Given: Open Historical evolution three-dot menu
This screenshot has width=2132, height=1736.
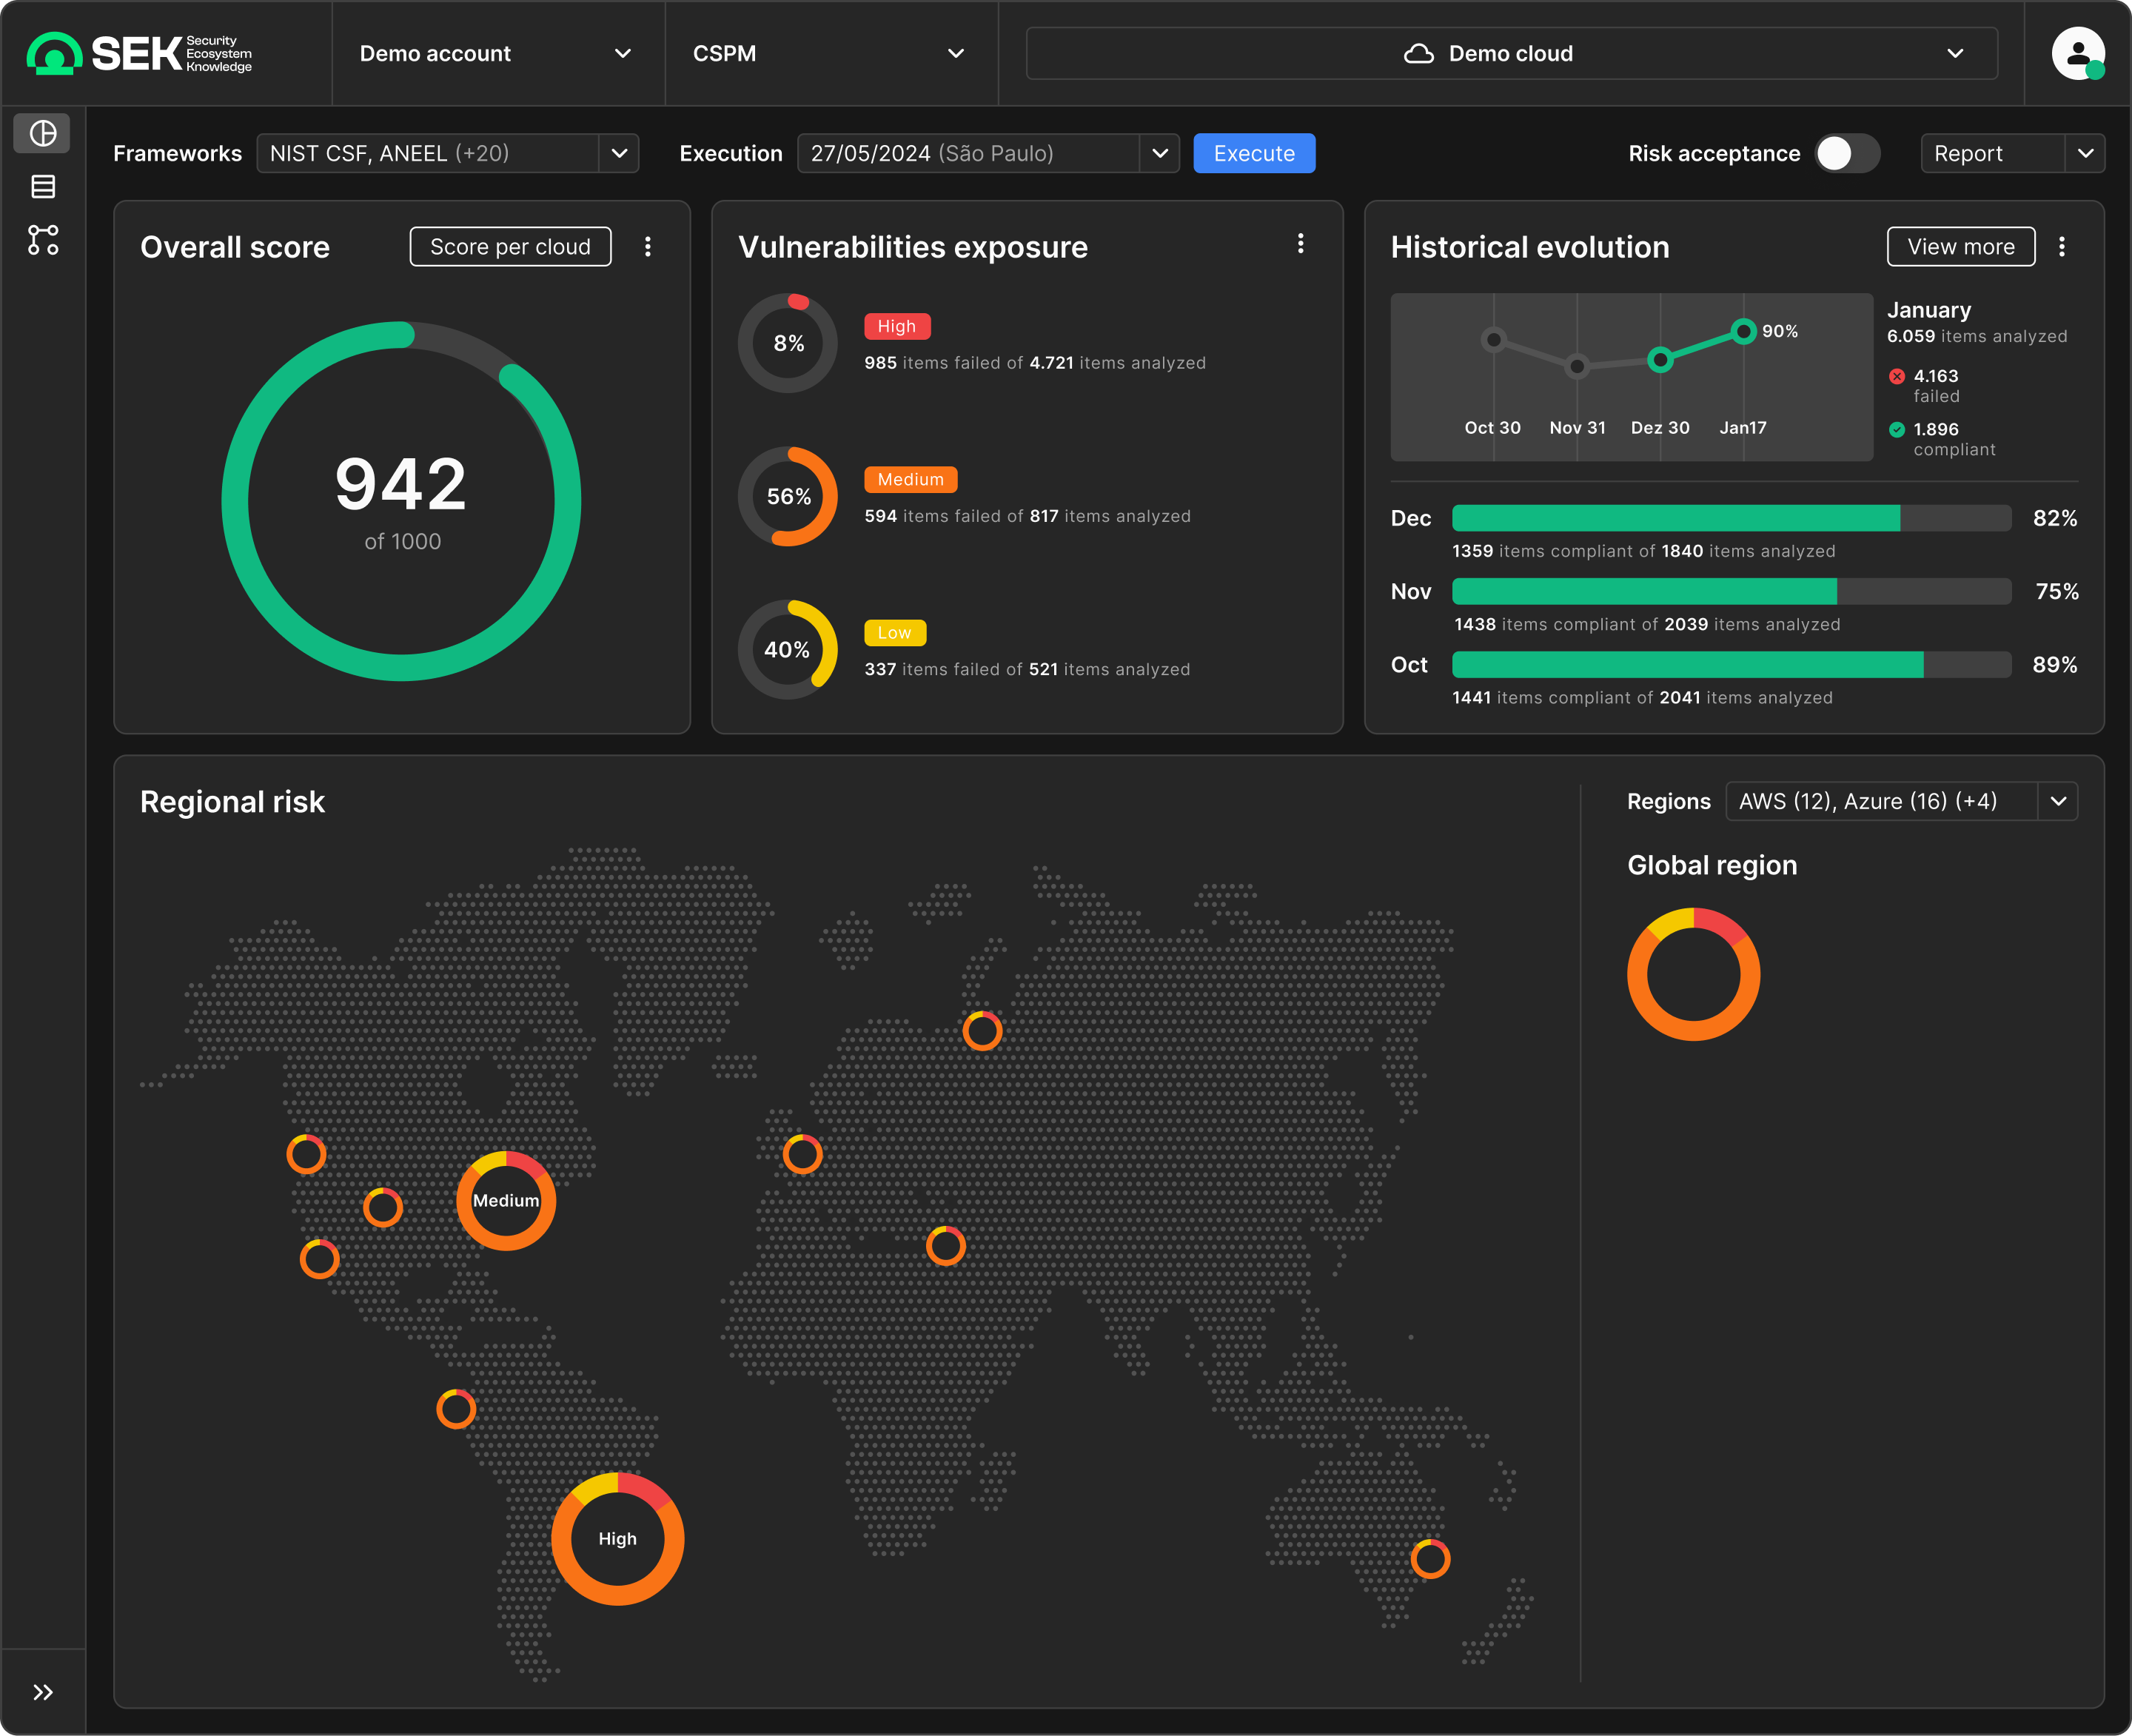Looking at the screenshot, I should click(x=2061, y=247).
